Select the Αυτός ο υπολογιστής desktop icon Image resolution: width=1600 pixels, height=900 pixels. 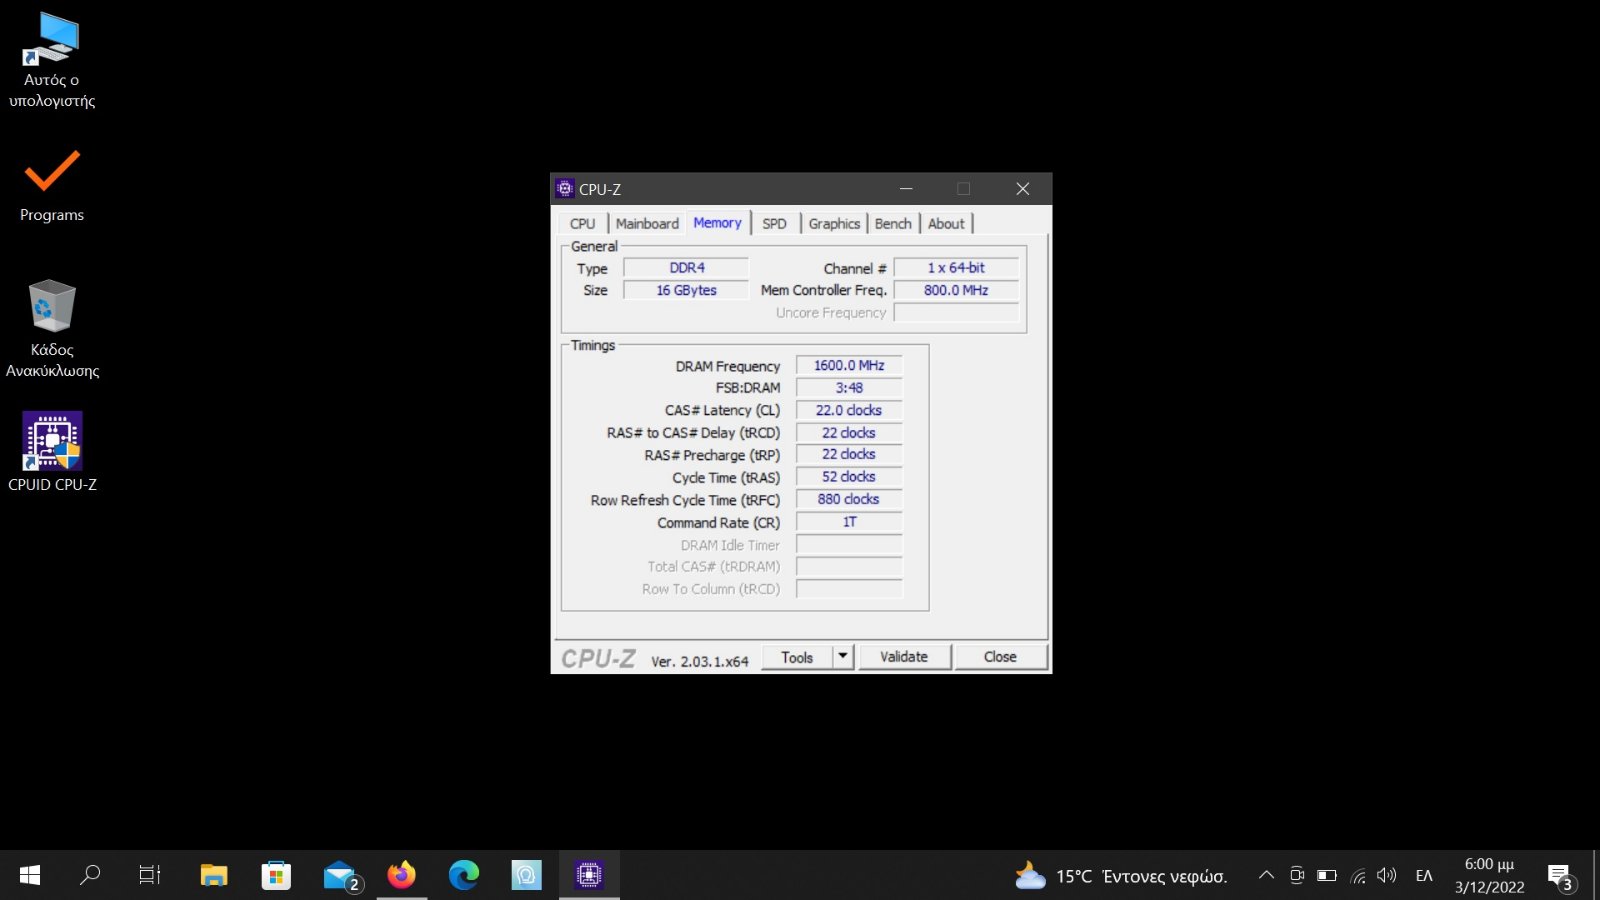(x=52, y=60)
